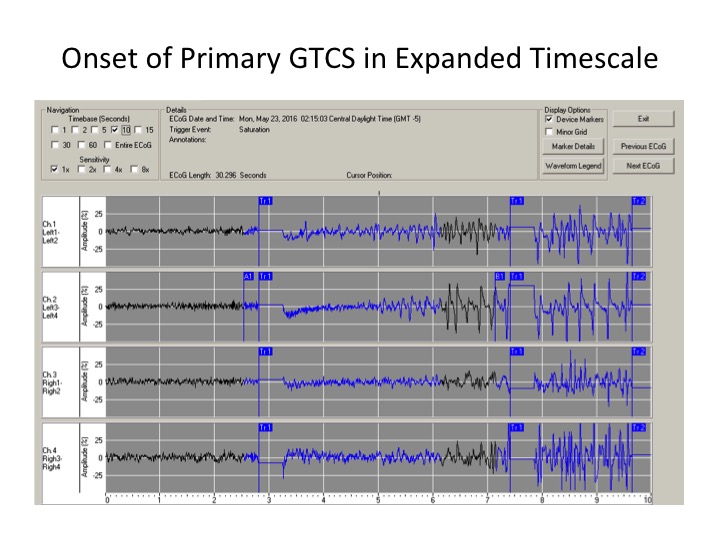Select the 15 second timebase checkbox

(x=138, y=130)
